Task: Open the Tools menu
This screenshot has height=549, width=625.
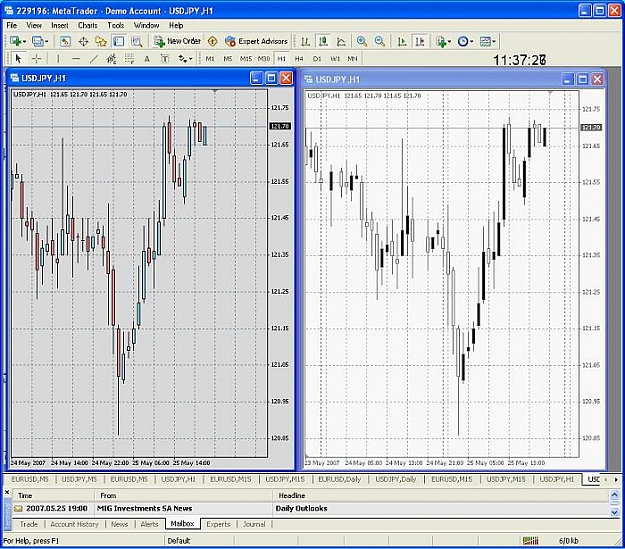Action: pyautogui.click(x=116, y=25)
